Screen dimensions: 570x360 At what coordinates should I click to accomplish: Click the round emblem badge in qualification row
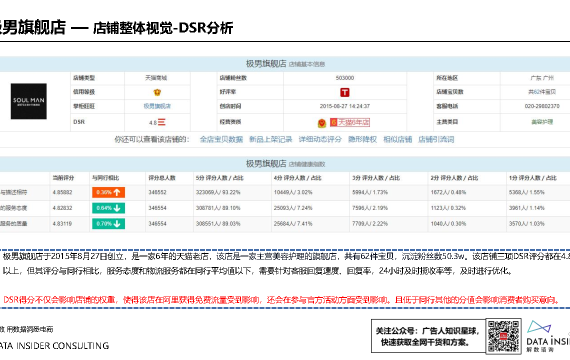(322, 123)
